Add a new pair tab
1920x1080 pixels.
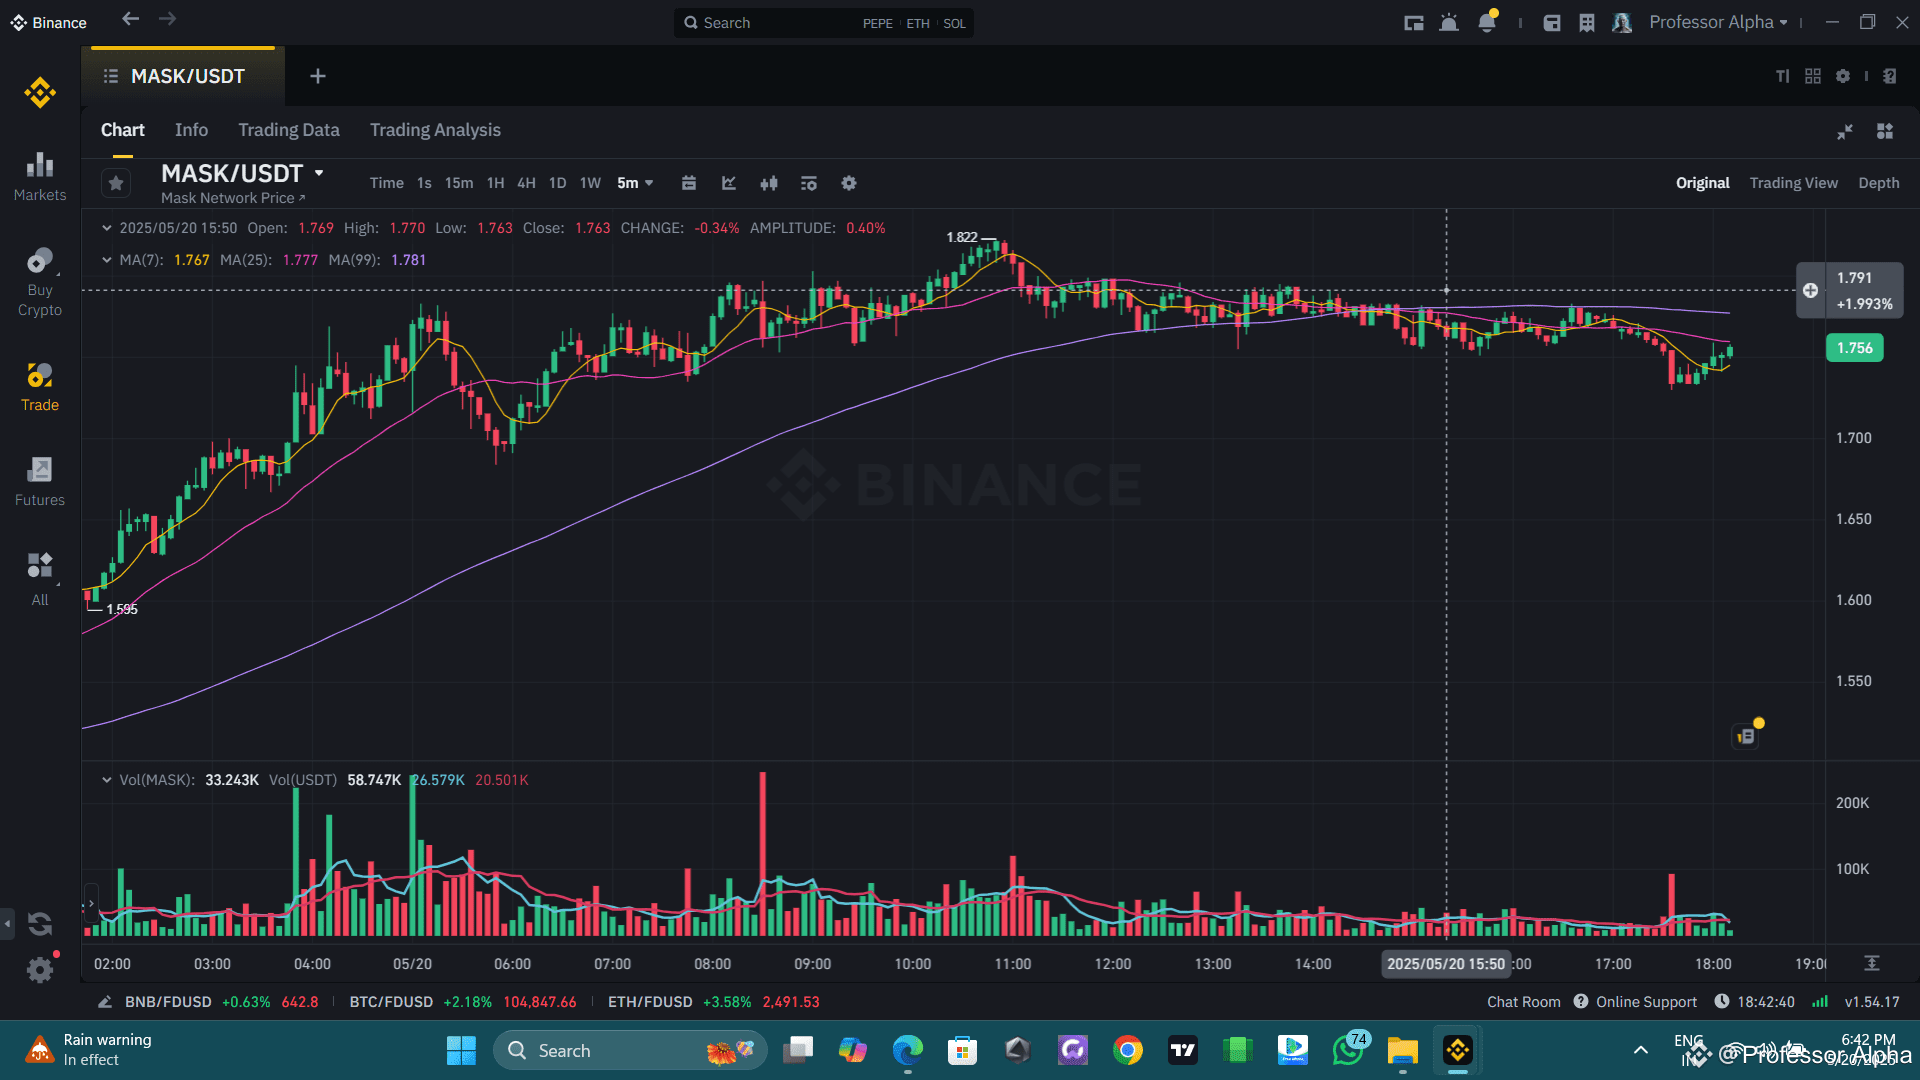pos(318,76)
